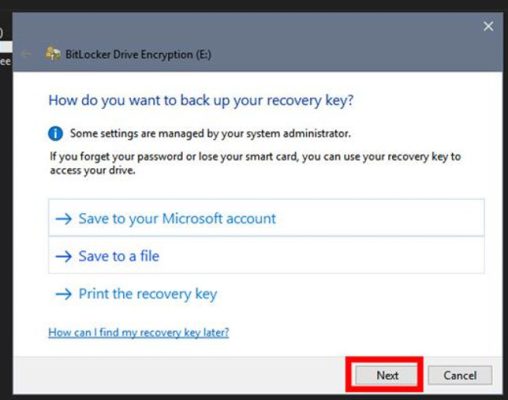Click the recovery key backup heading

pyautogui.click(x=201, y=100)
